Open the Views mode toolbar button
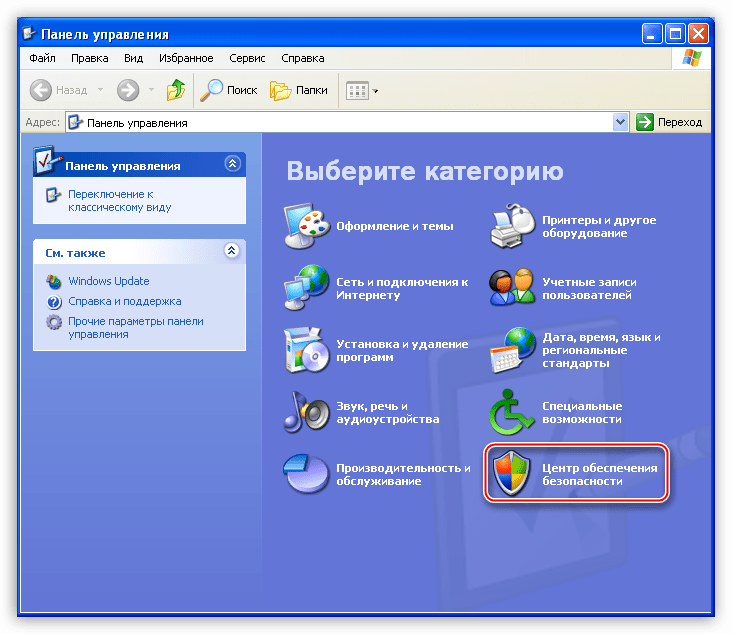This screenshot has width=732, height=634. 362,91
